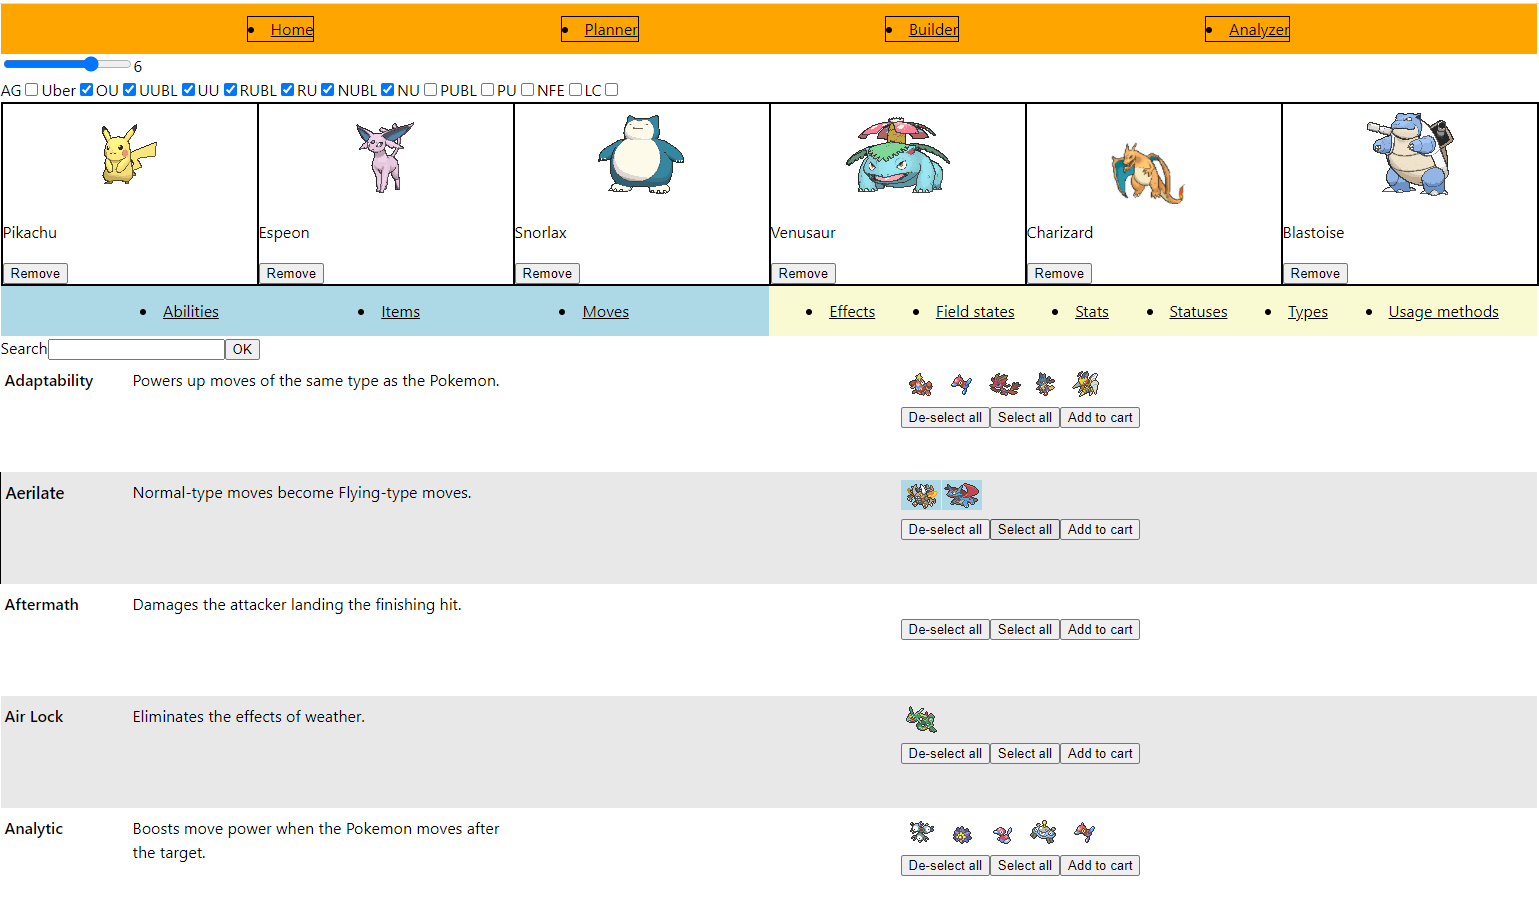Open the Types tab

(x=1308, y=312)
